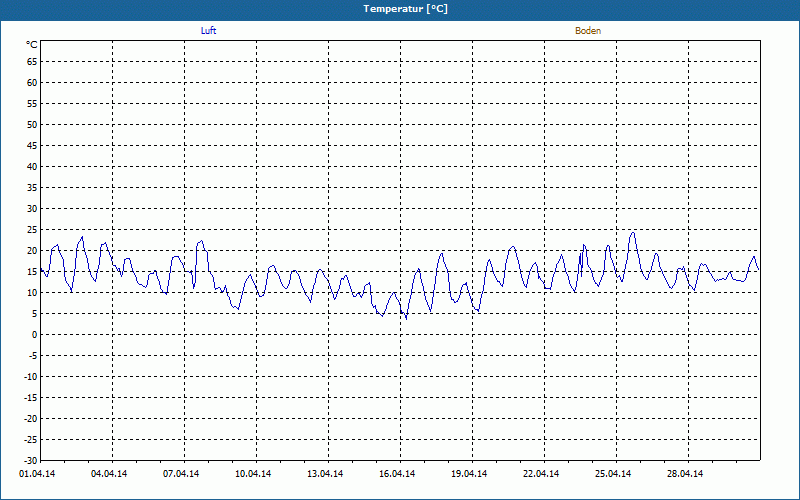Click the 04.04.14 date label
Image resolution: width=800 pixels, height=500 pixels.
tap(110, 473)
